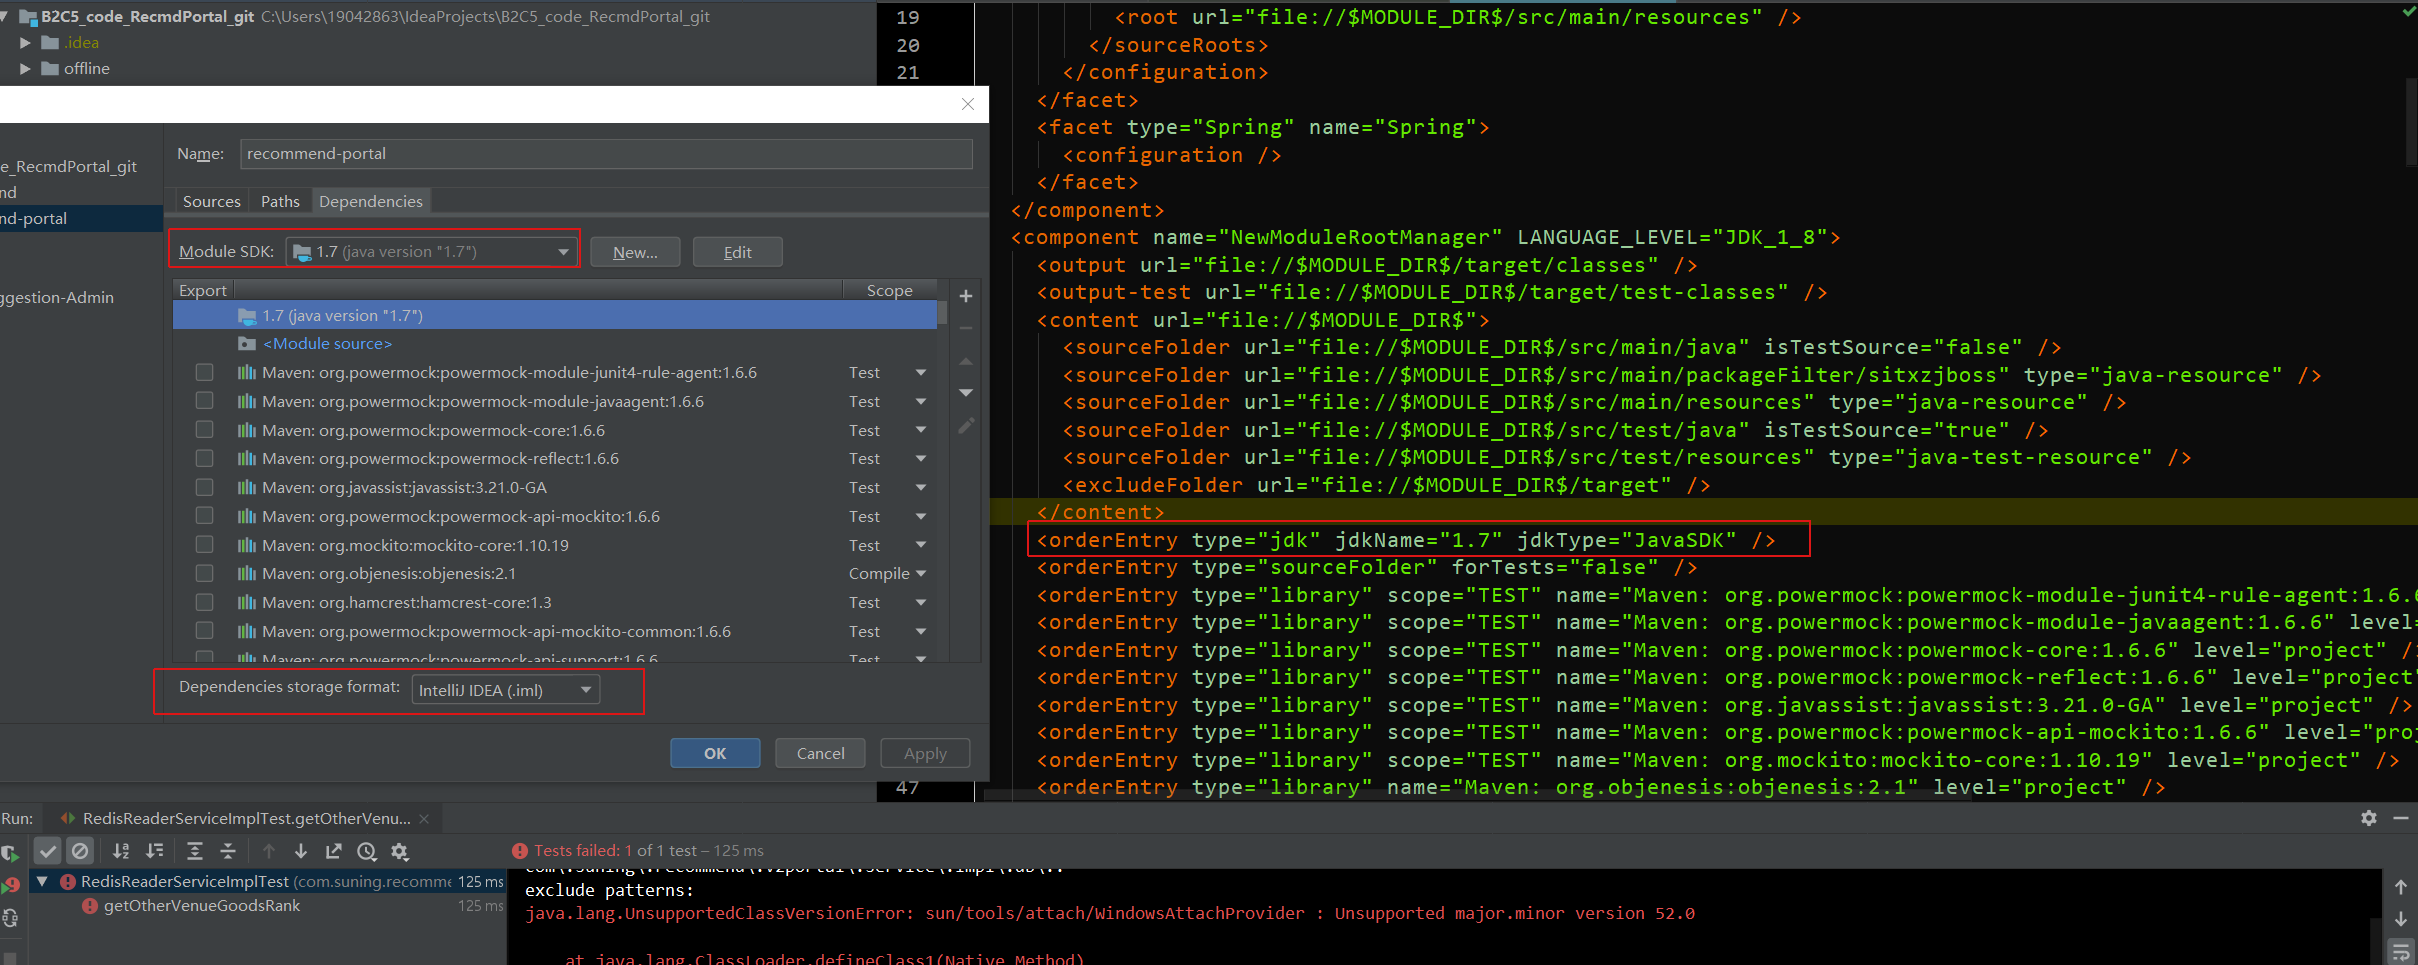Screen dimensions: 2418x965
Task: Open scope dropdown for hamcrest-core:1.3
Action: point(920,602)
